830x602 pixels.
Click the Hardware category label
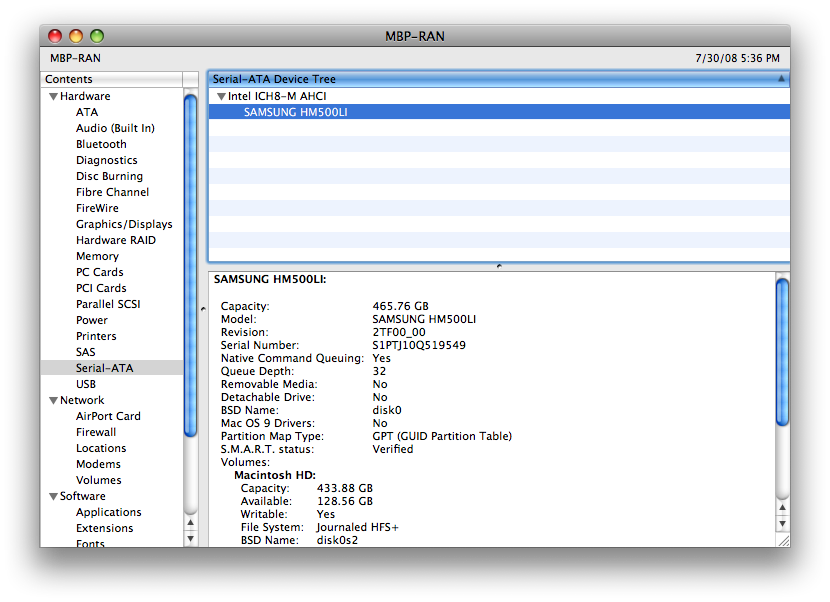tap(85, 96)
